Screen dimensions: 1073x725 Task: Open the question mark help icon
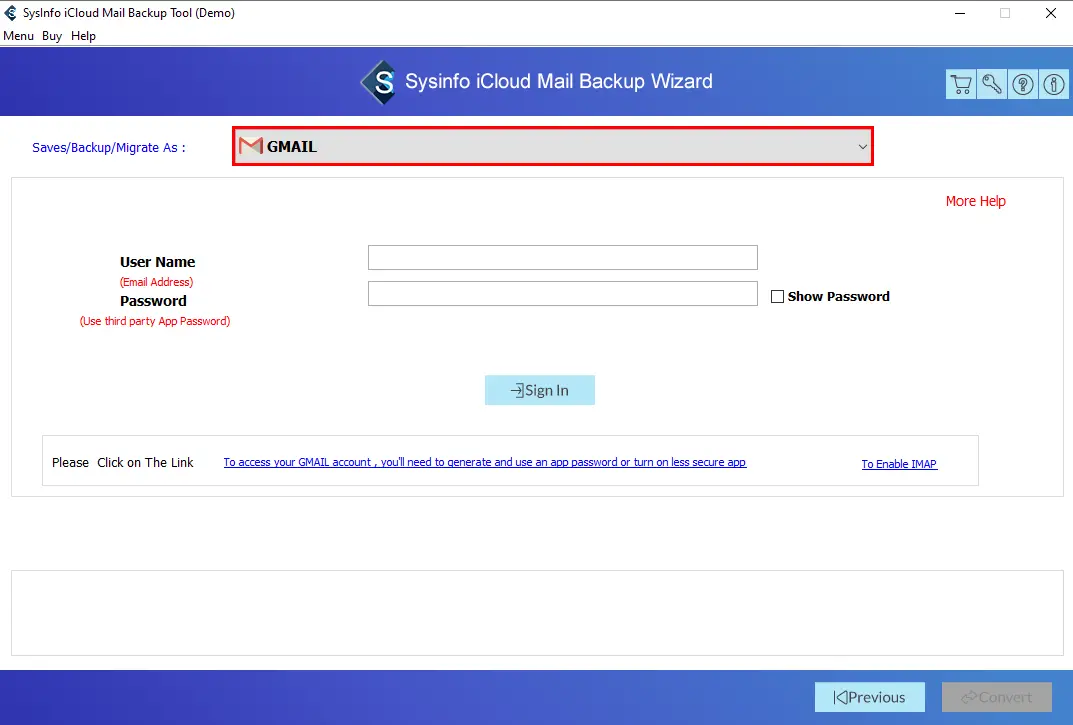(x=1023, y=84)
